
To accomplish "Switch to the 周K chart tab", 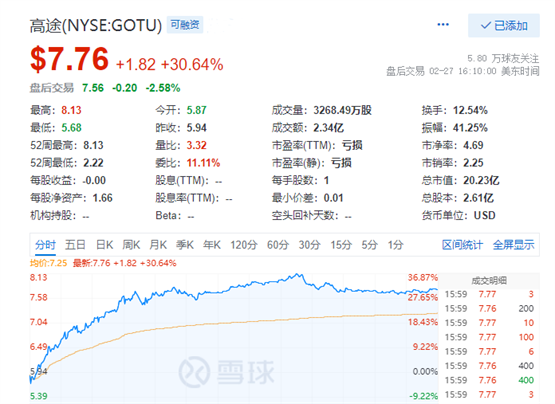I will (x=131, y=245).
